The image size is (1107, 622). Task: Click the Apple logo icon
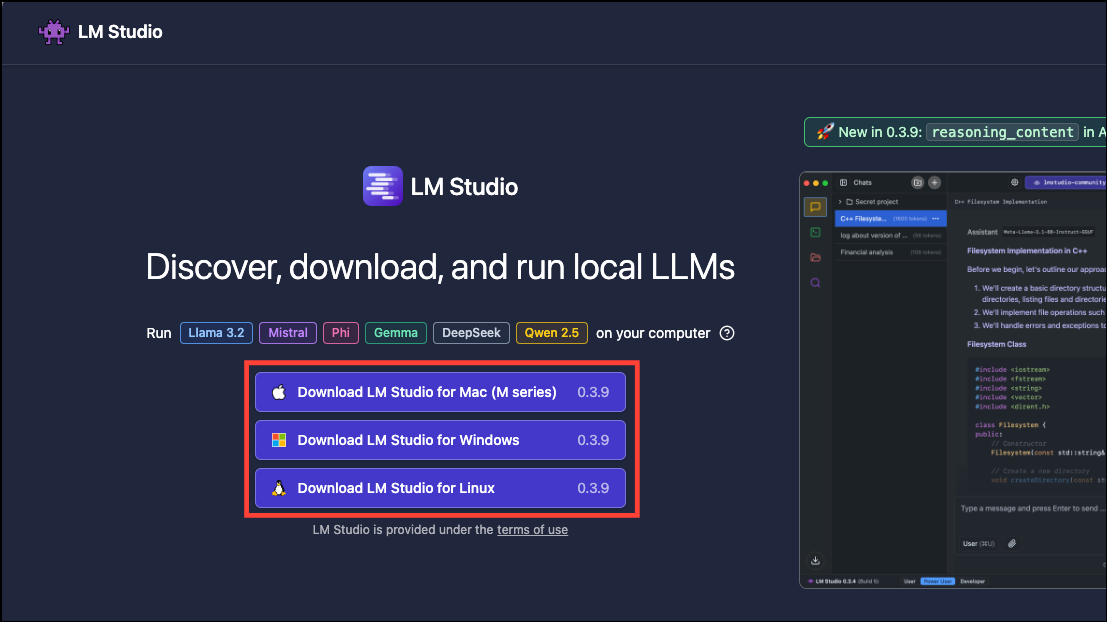coord(279,392)
